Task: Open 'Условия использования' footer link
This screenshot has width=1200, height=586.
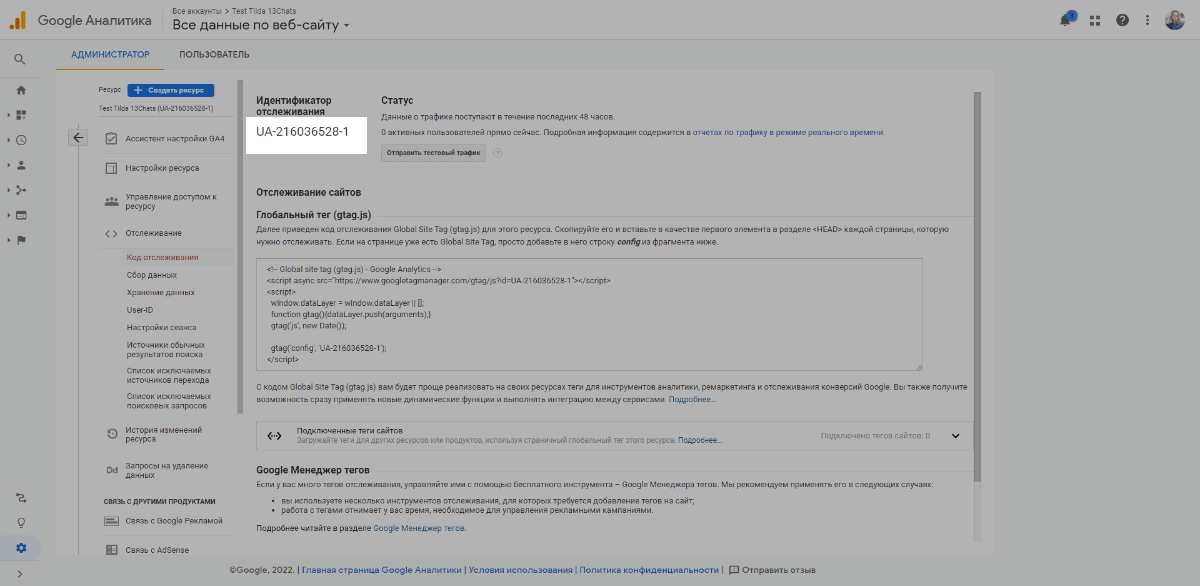Action: click(x=521, y=570)
